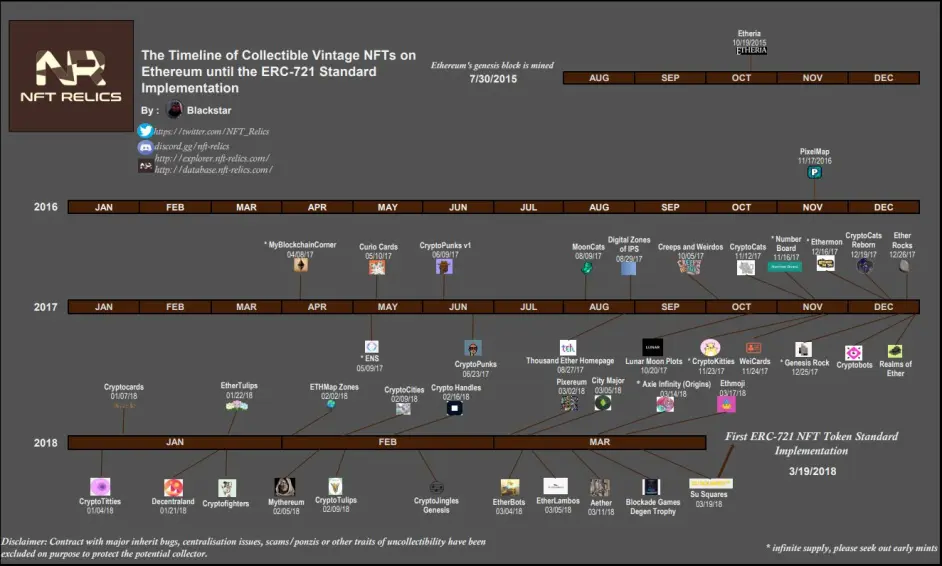Select OCT on the 2015 timeline
942x566 pixels.
pyautogui.click(x=741, y=78)
